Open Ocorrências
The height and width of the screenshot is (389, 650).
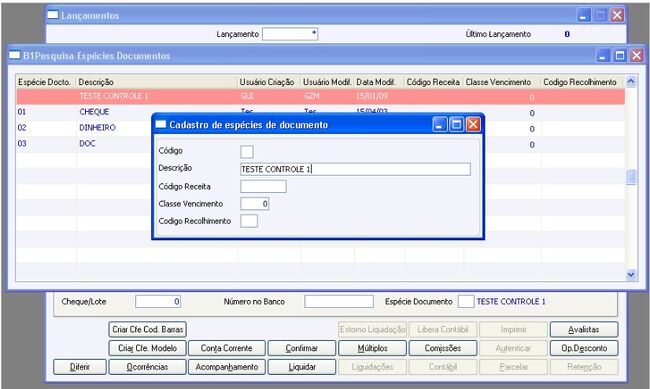coord(148,367)
